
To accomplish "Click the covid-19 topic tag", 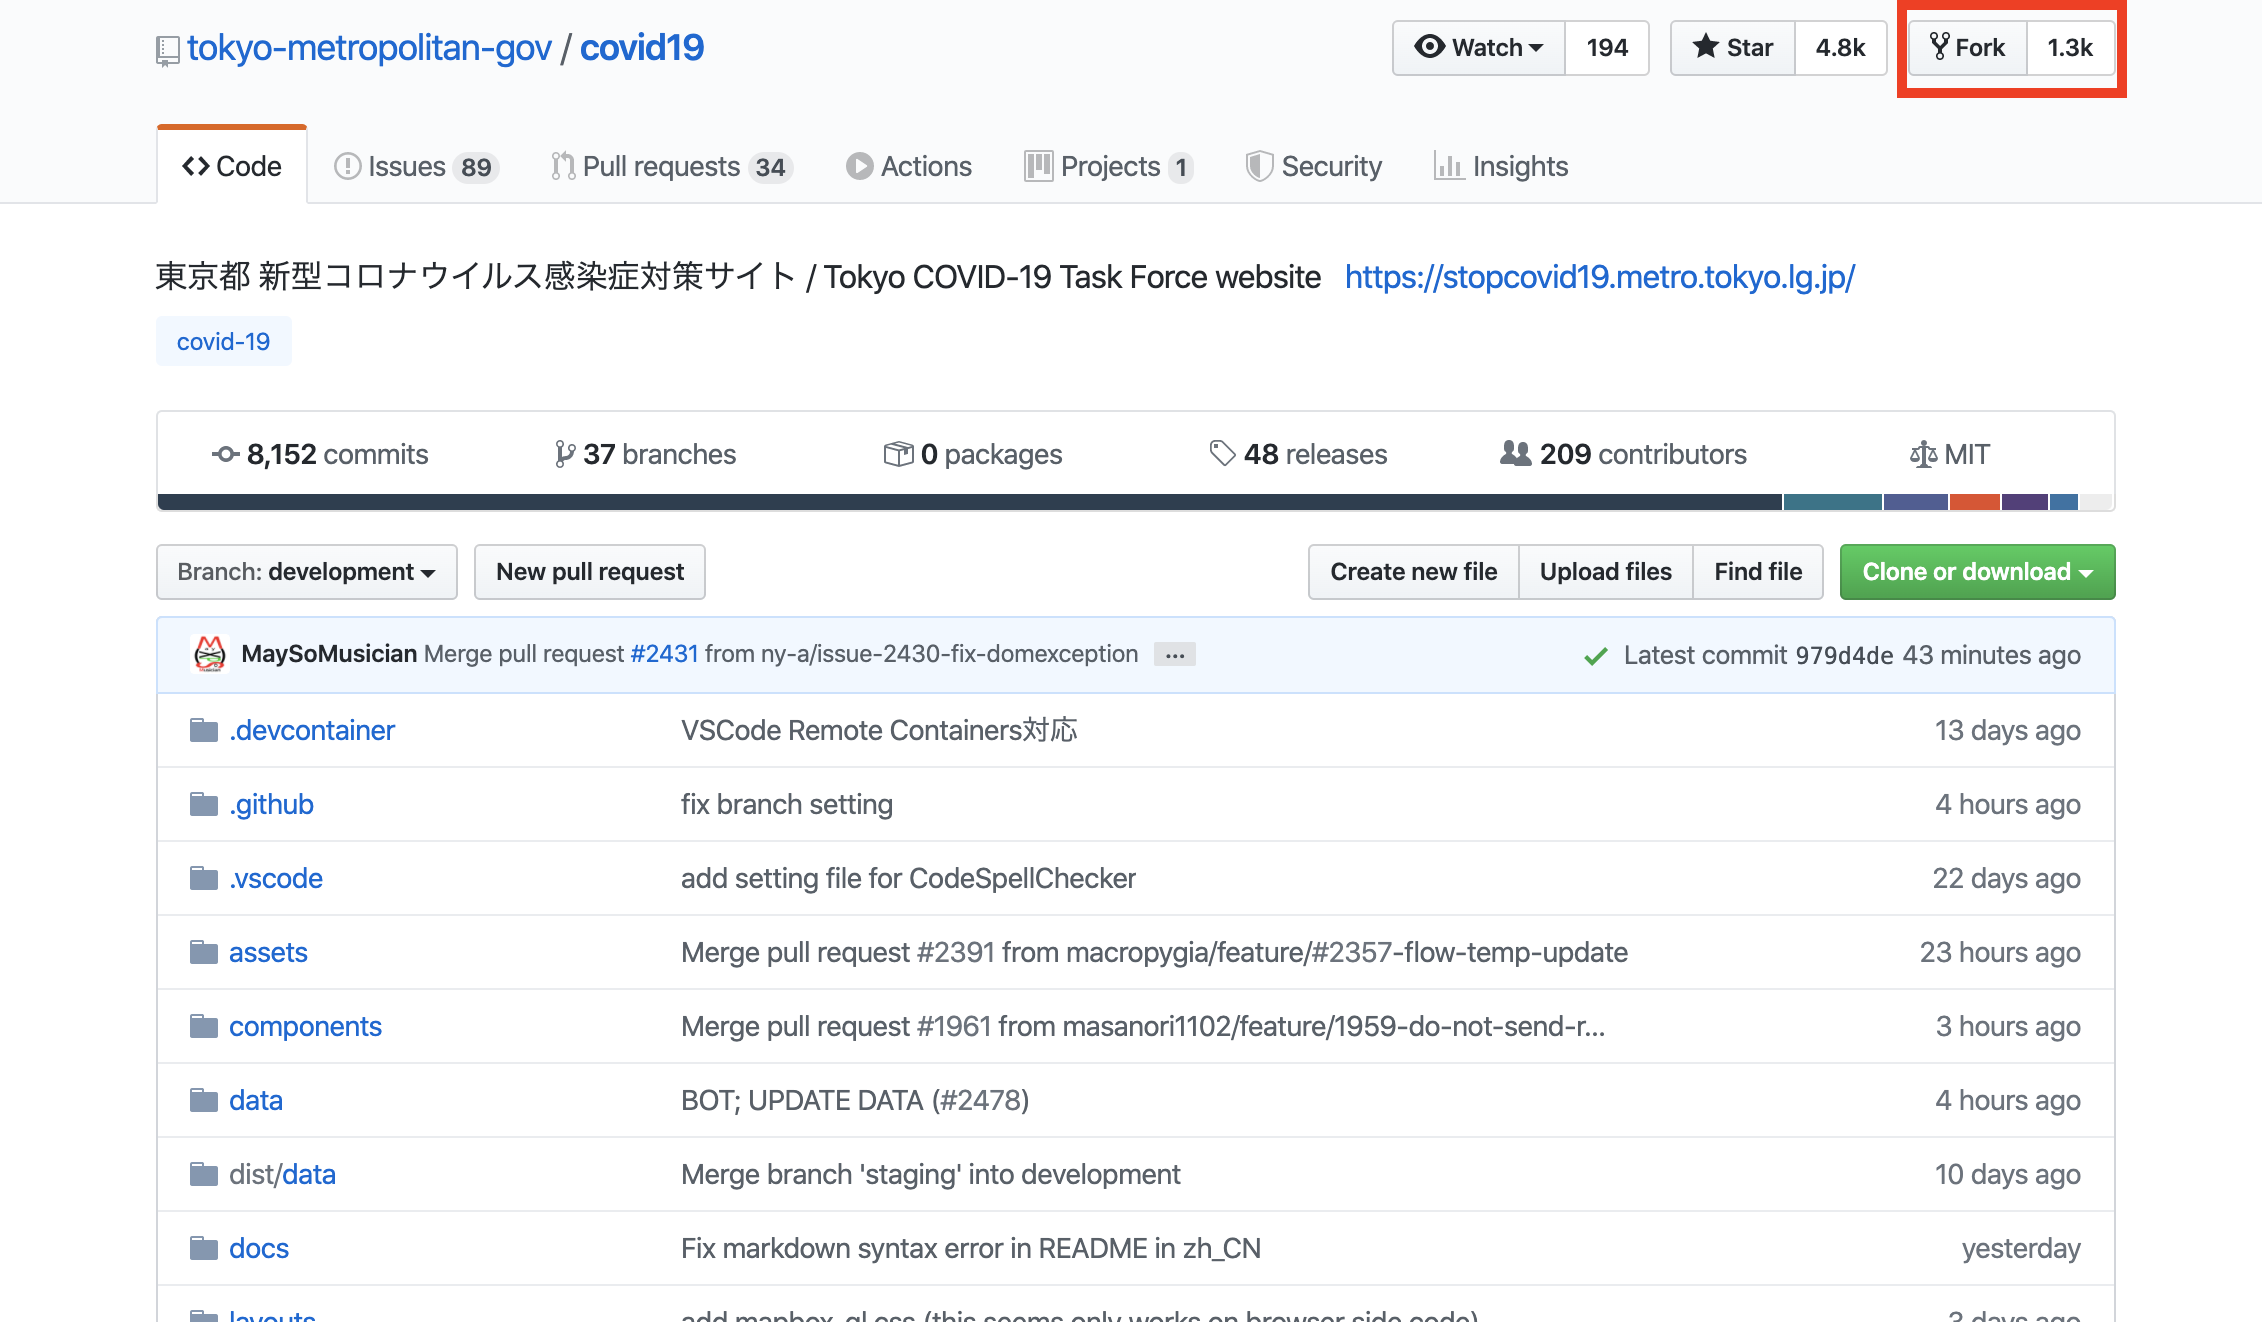I will click(224, 341).
